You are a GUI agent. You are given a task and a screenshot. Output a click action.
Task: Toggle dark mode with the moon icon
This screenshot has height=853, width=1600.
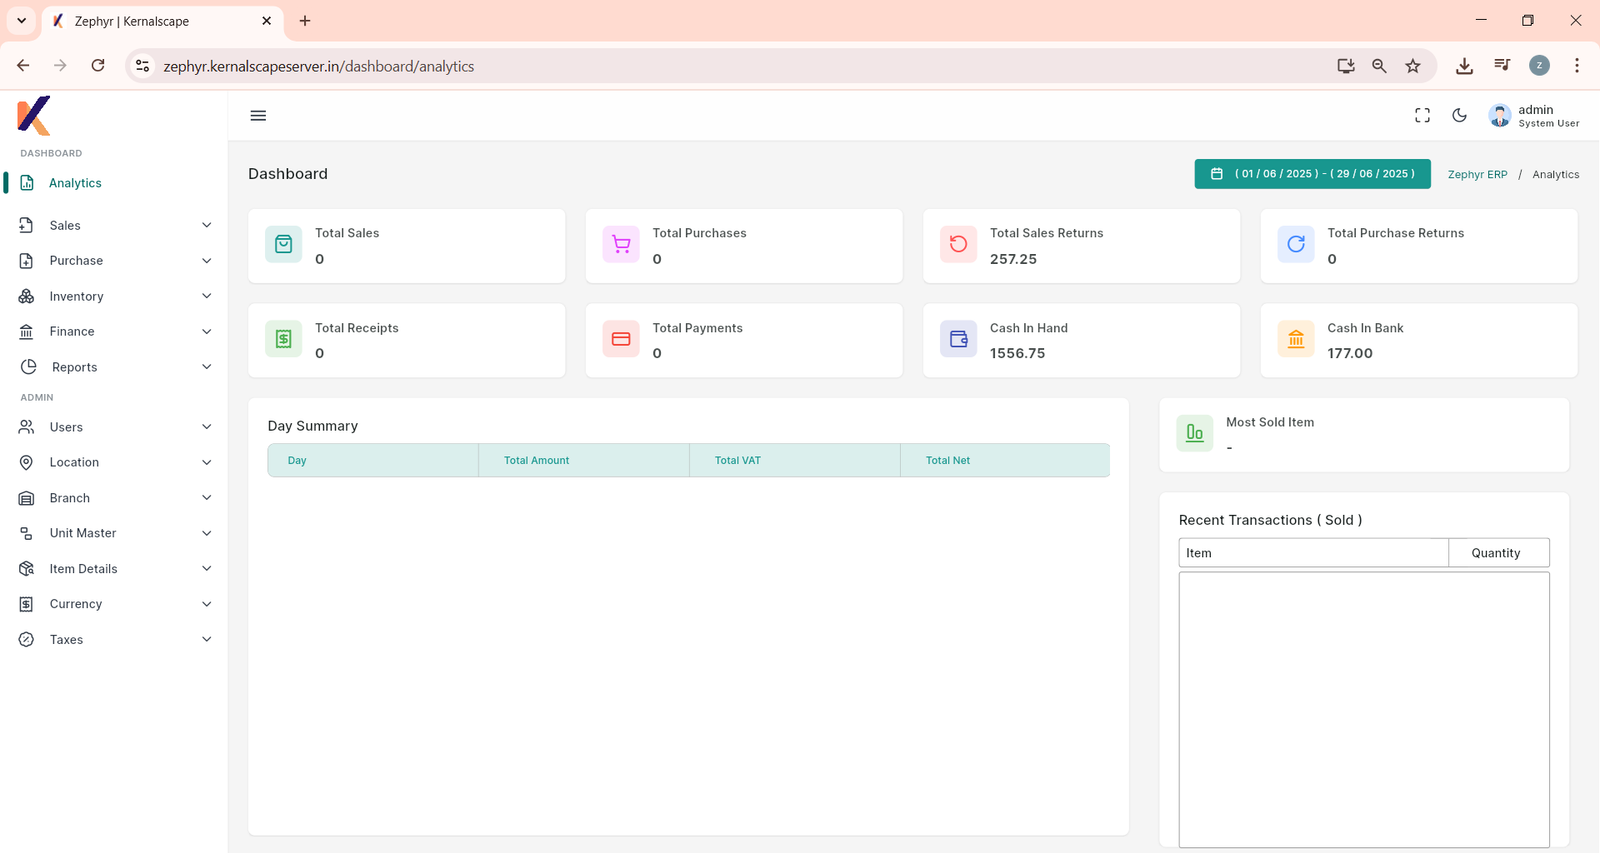coord(1460,116)
